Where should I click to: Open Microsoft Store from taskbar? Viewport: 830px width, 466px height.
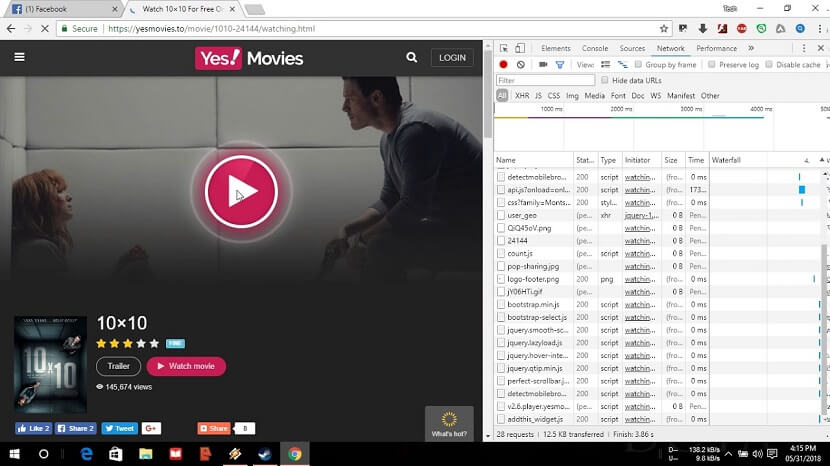click(x=116, y=454)
